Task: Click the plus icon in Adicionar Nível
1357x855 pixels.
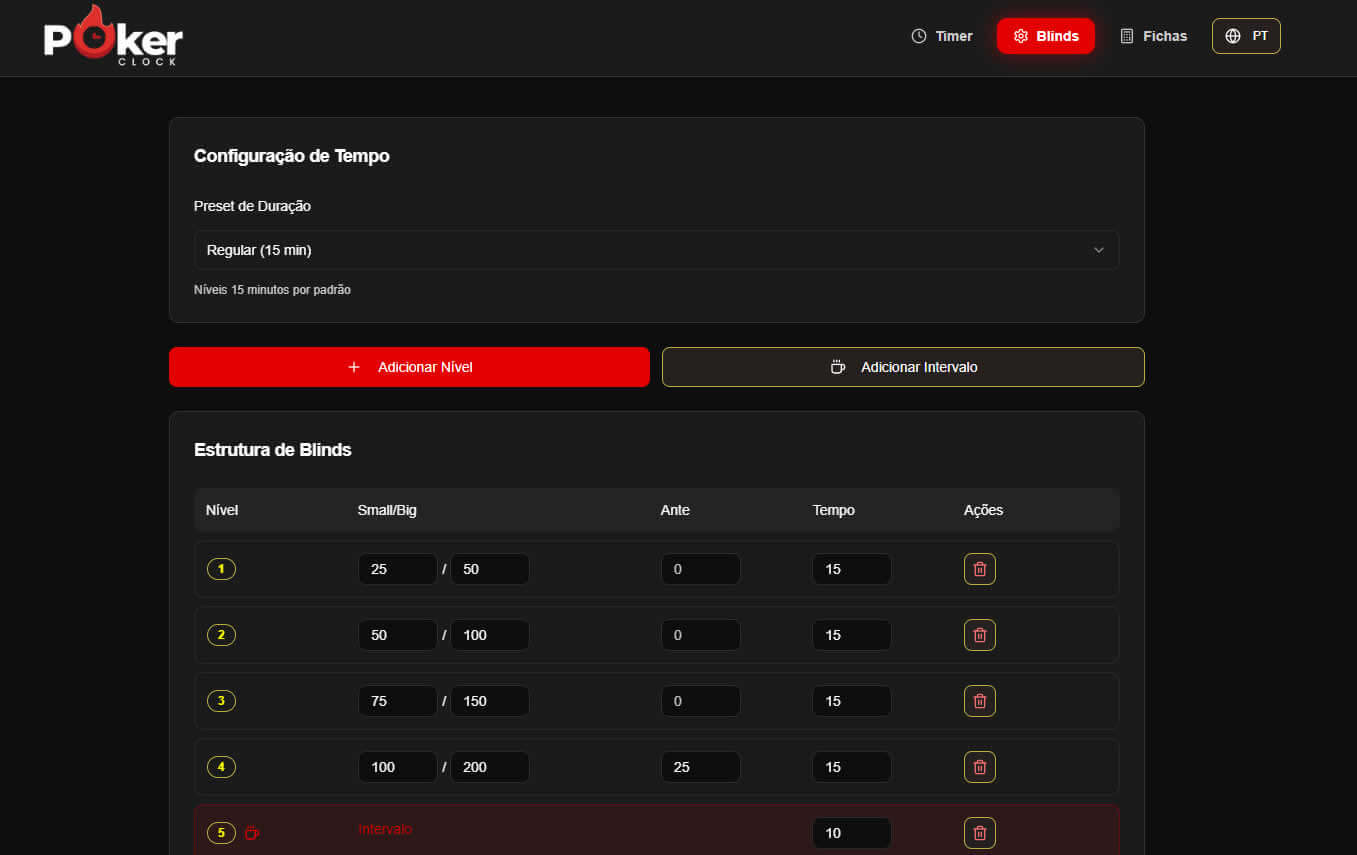Action: point(354,367)
